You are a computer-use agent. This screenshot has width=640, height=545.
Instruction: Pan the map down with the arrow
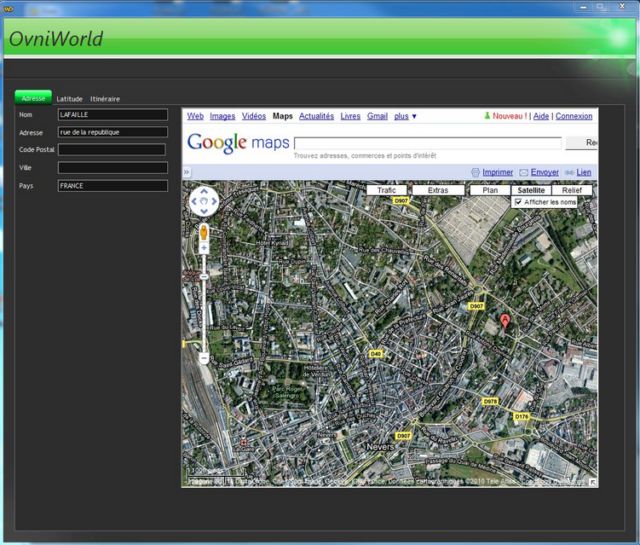(204, 211)
